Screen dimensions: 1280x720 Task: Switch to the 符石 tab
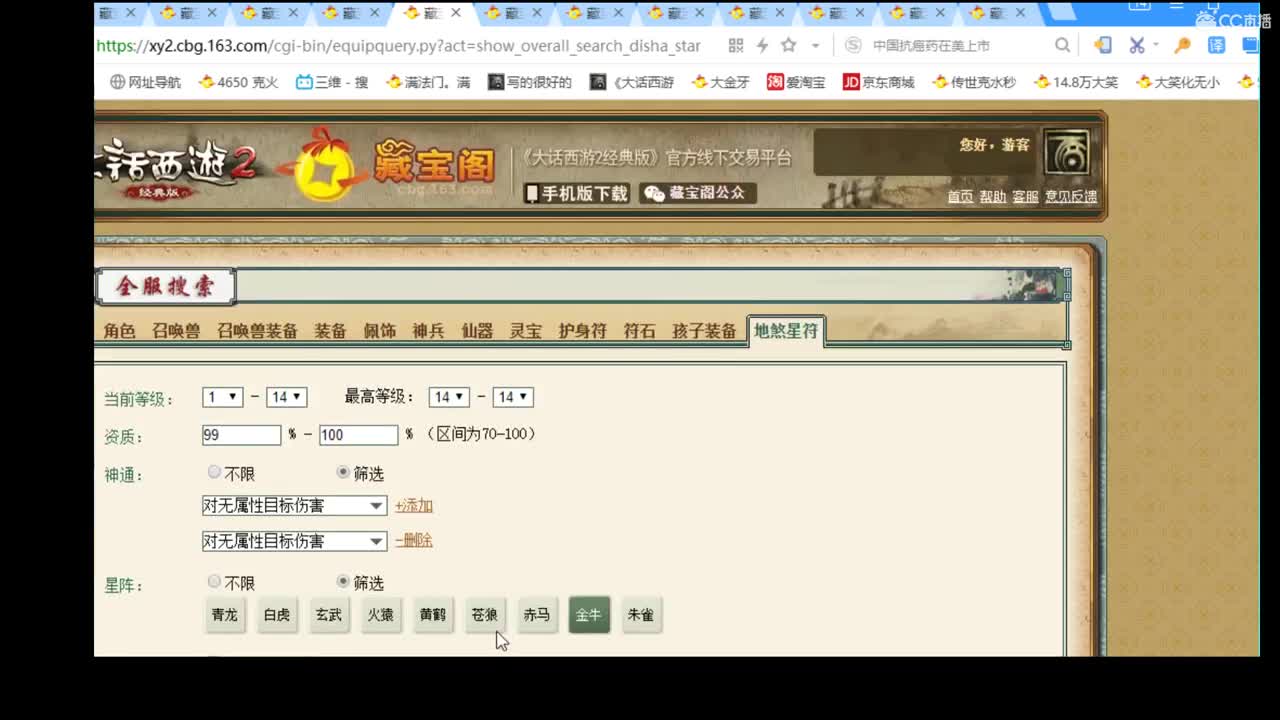639,331
